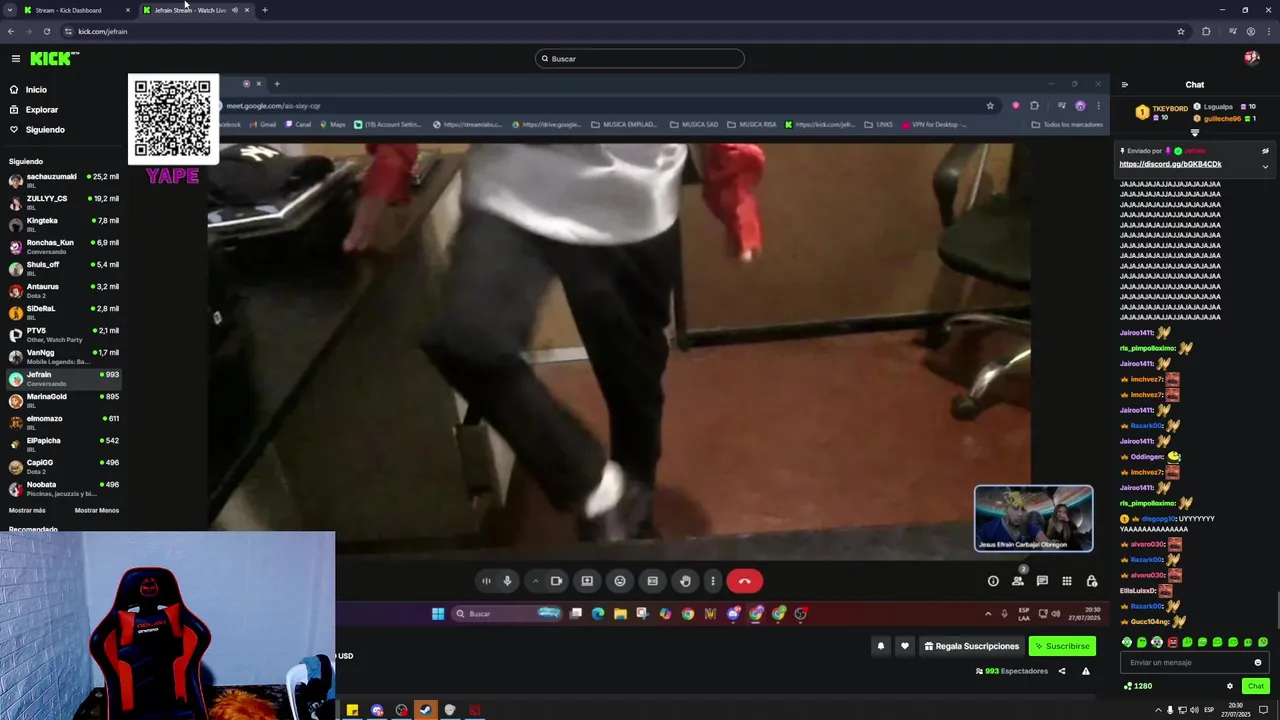Open the emoji picker in the chat box

[x=1258, y=662]
